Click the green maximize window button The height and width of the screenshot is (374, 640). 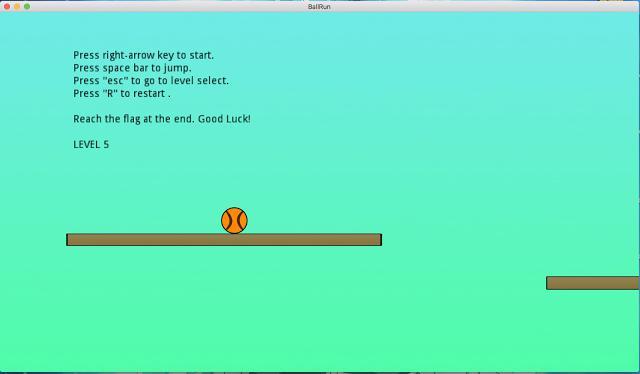(27, 7)
